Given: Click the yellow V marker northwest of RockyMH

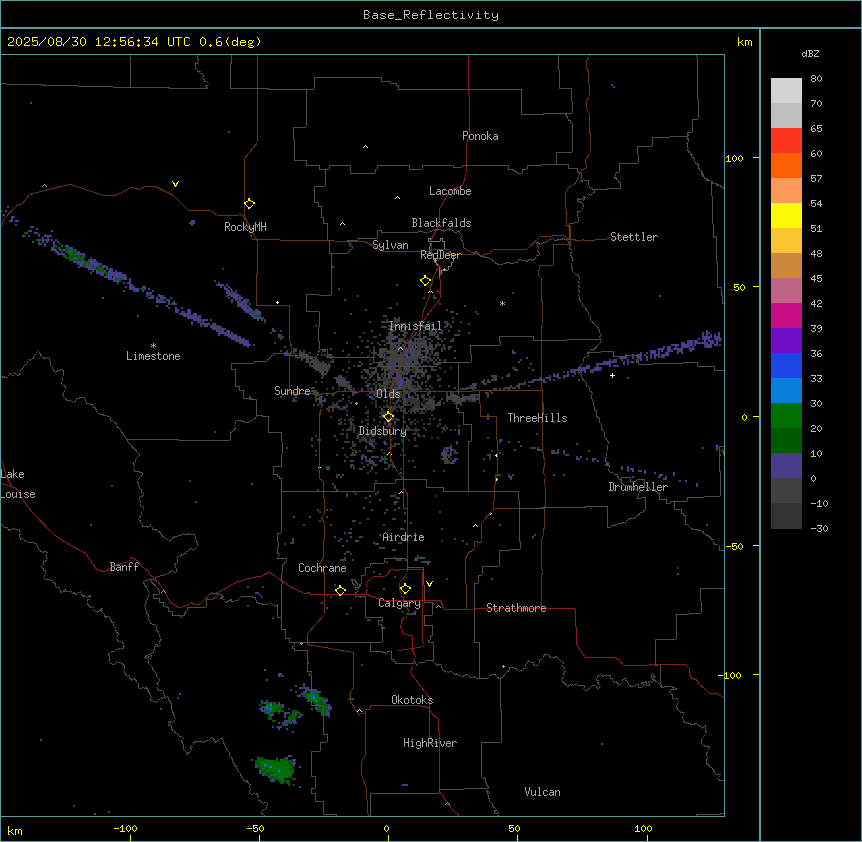Looking at the screenshot, I should (x=175, y=184).
